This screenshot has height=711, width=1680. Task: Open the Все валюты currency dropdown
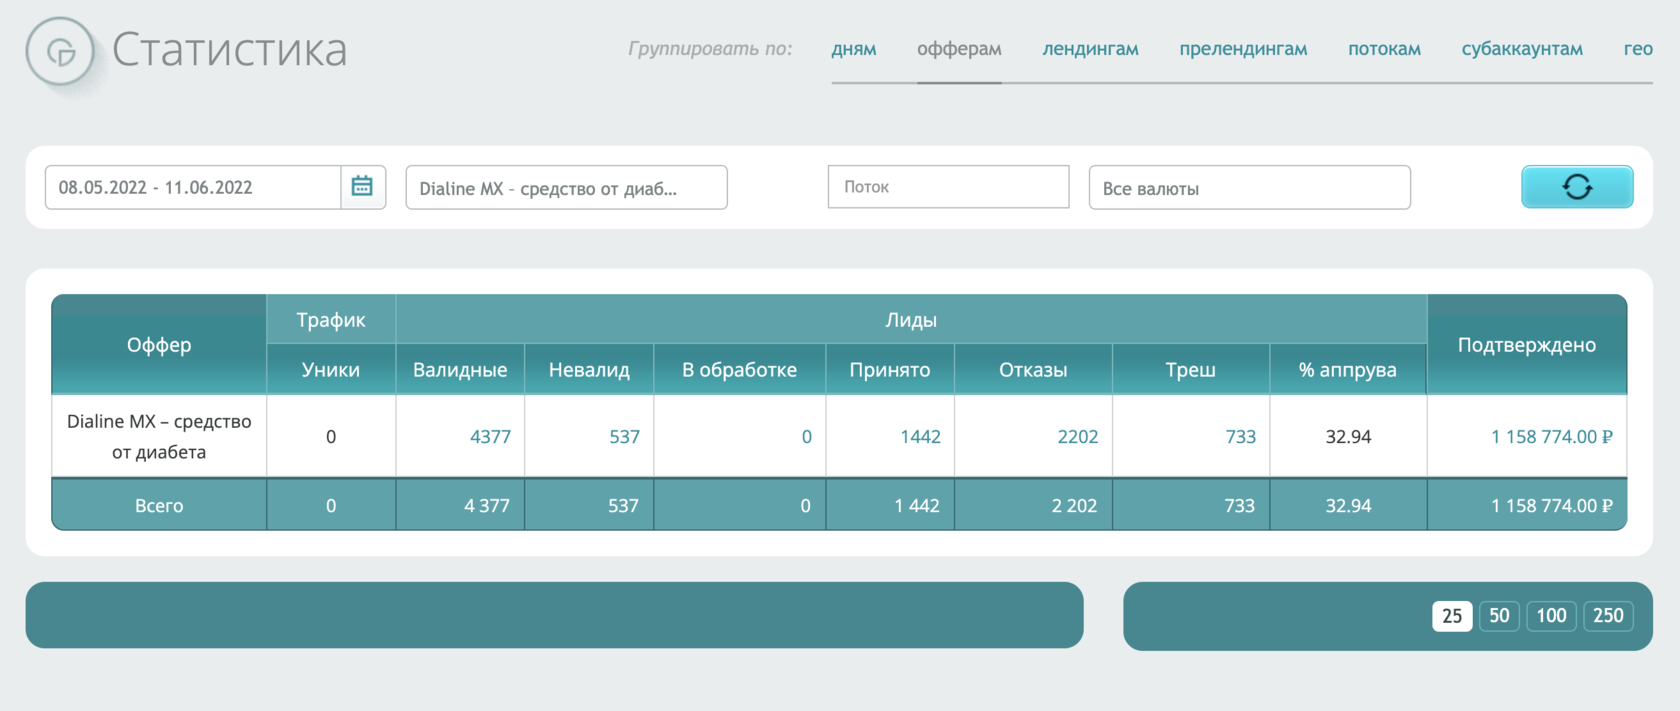pyautogui.click(x=1249, y=187)
